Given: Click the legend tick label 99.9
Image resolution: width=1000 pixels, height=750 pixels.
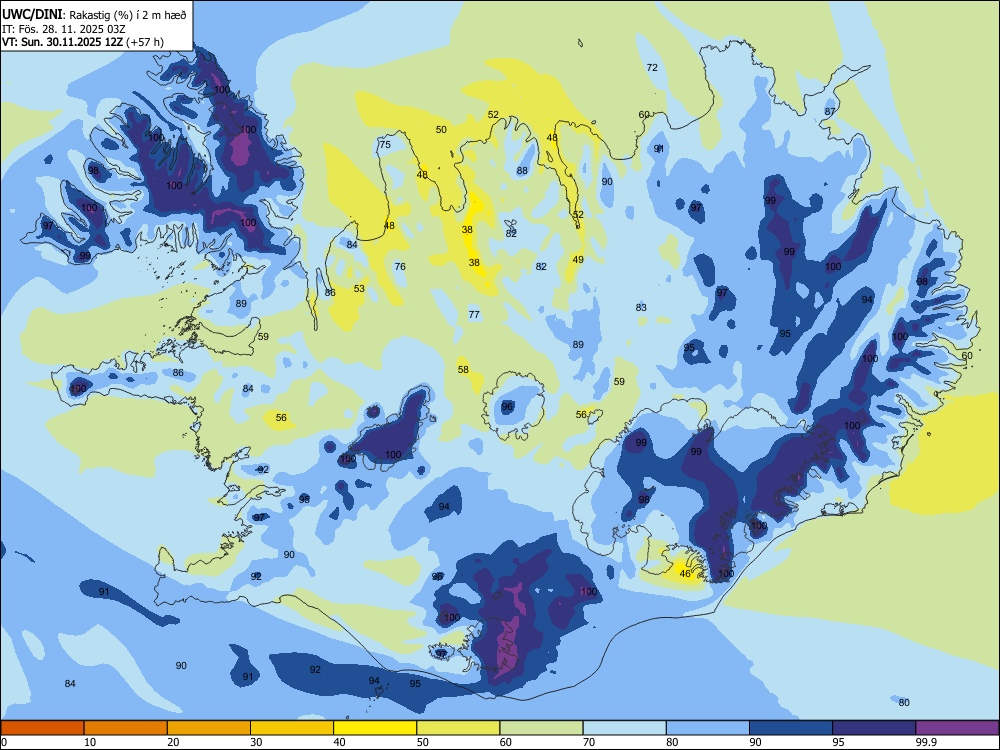Looking at the screenshot, I should tap(926, 742).
